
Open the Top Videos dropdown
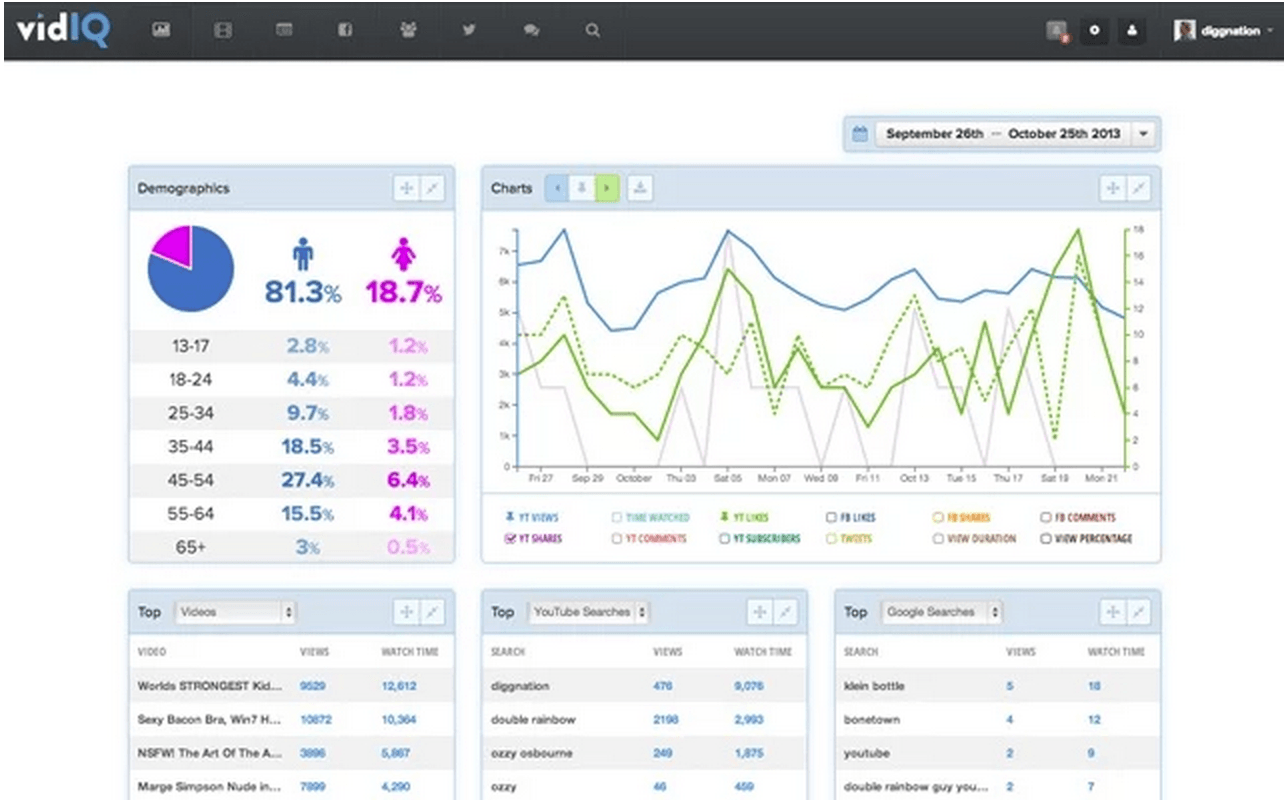click(236, 612)
